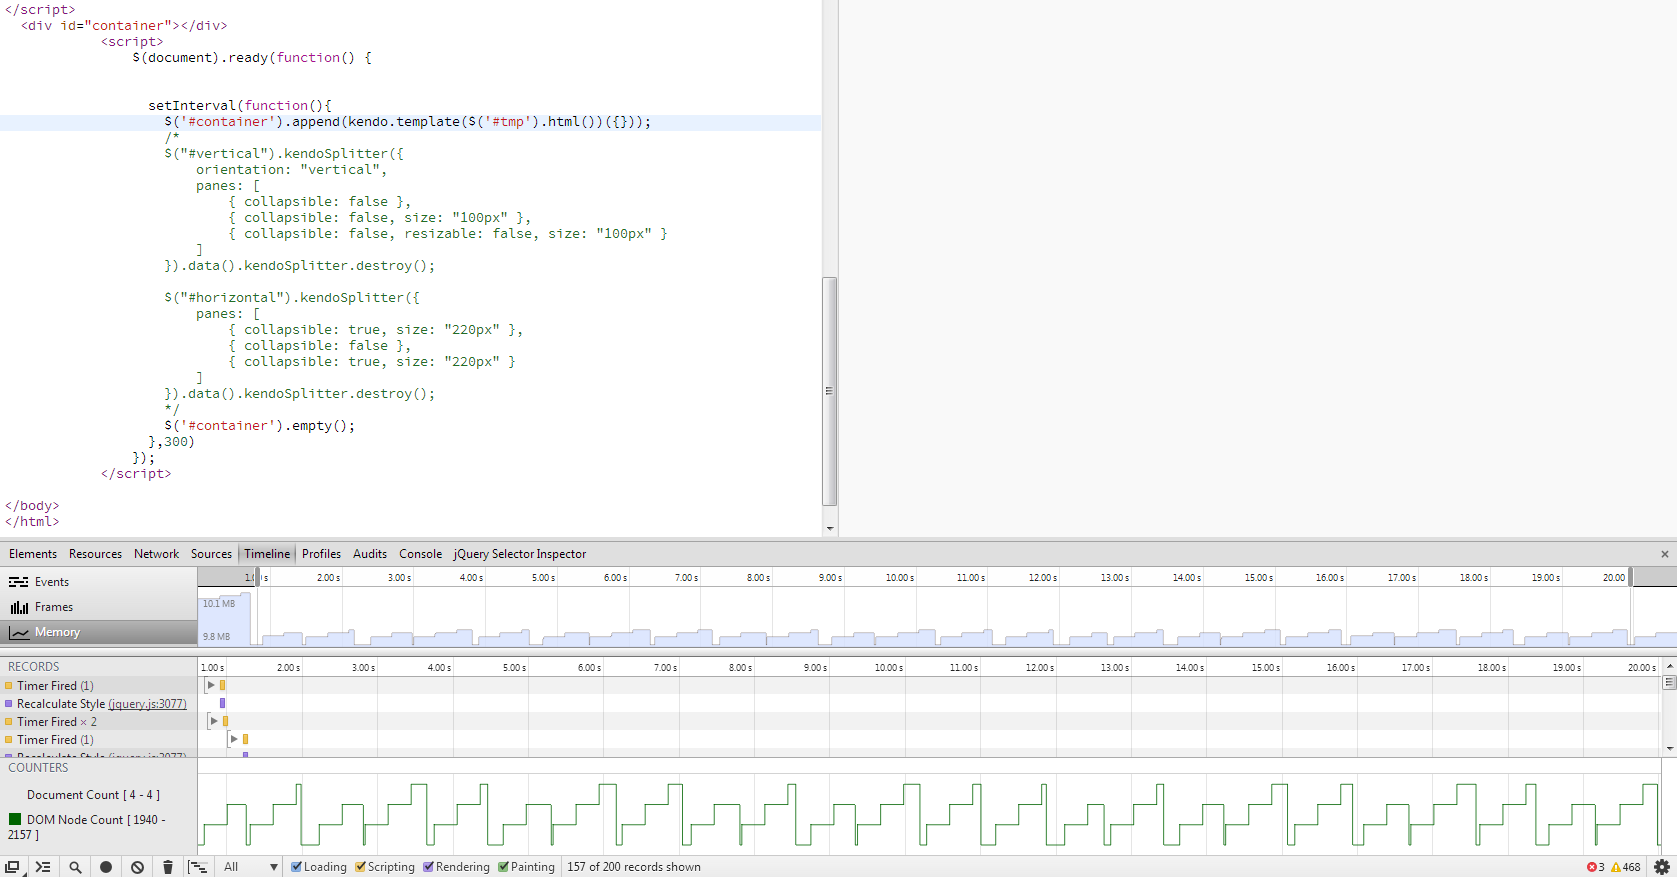This screenshot has height=877, width=1677.
Task: Click the garbage collect trash icon
Action: 168,867
